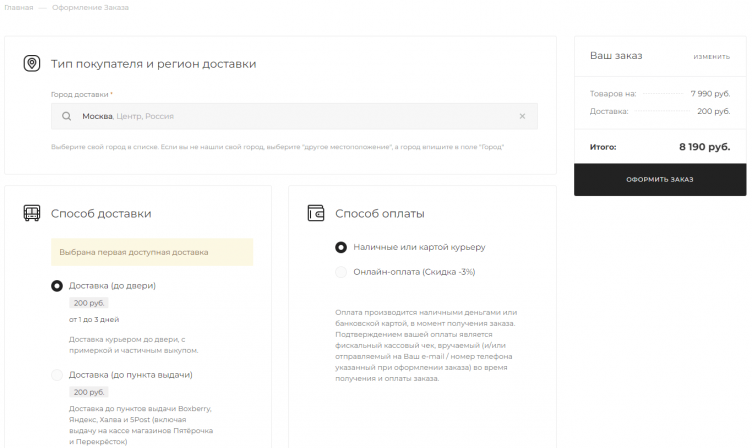Select Доставка (до двери) radio option
The width and height of the screenshot is (752, 448).
(57, 286)
